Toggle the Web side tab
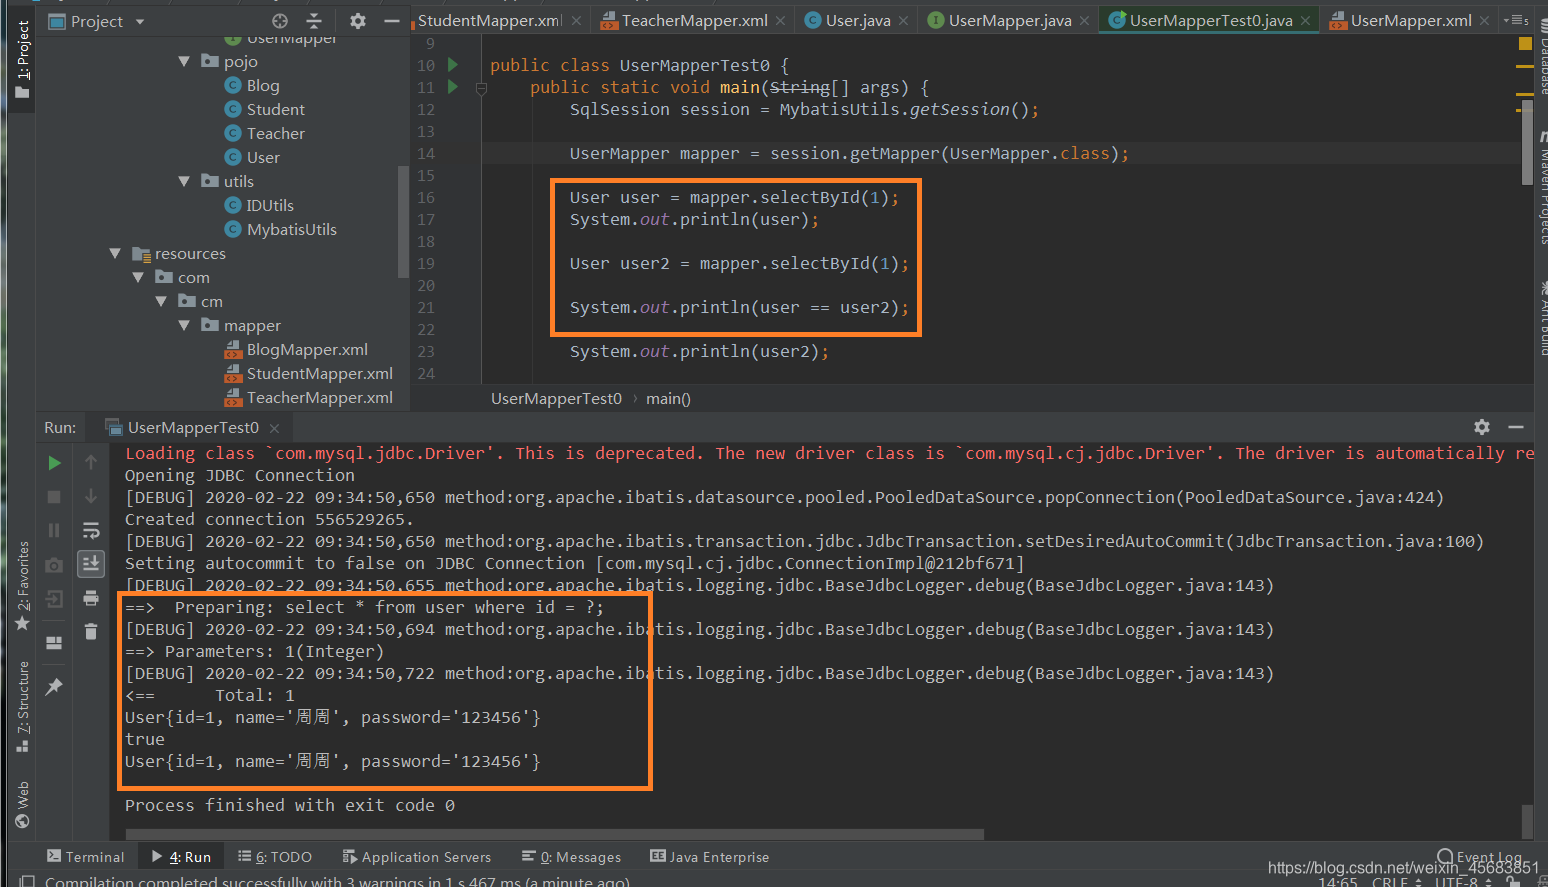 point(22,806)
